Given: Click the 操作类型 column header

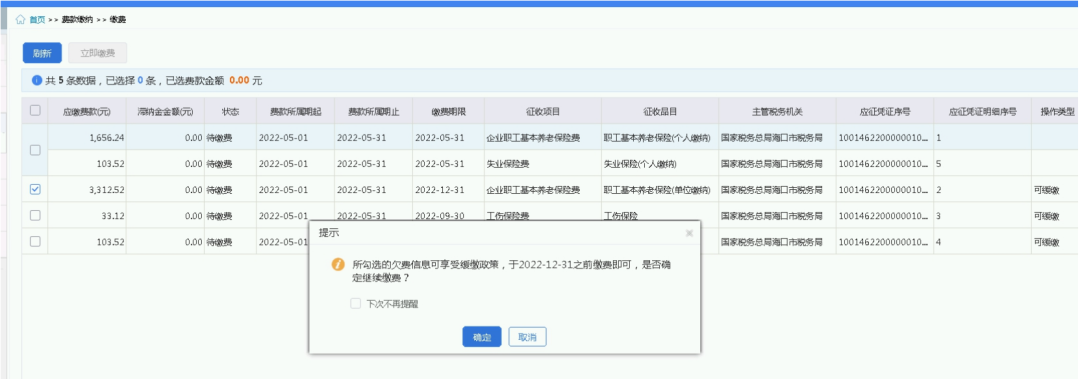Looking at the screenshot, I should point(1057,111).
